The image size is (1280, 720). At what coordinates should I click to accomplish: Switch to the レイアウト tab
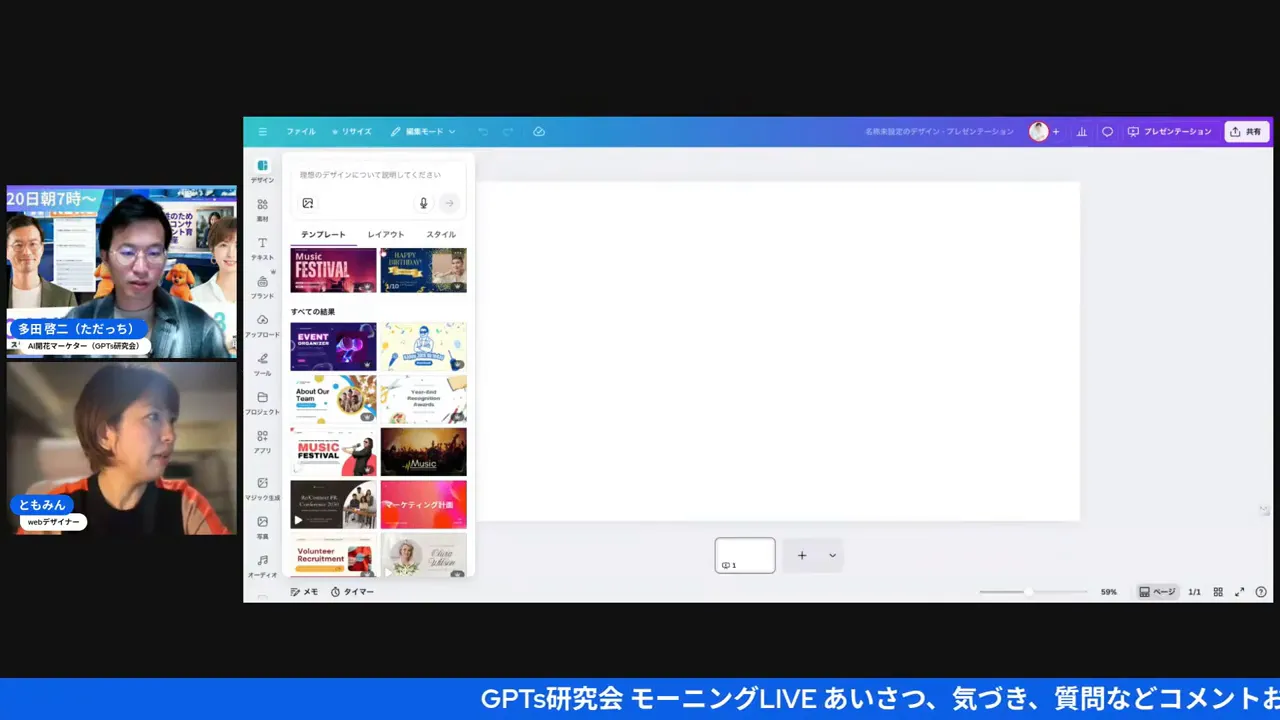click(x=385, y=235)
